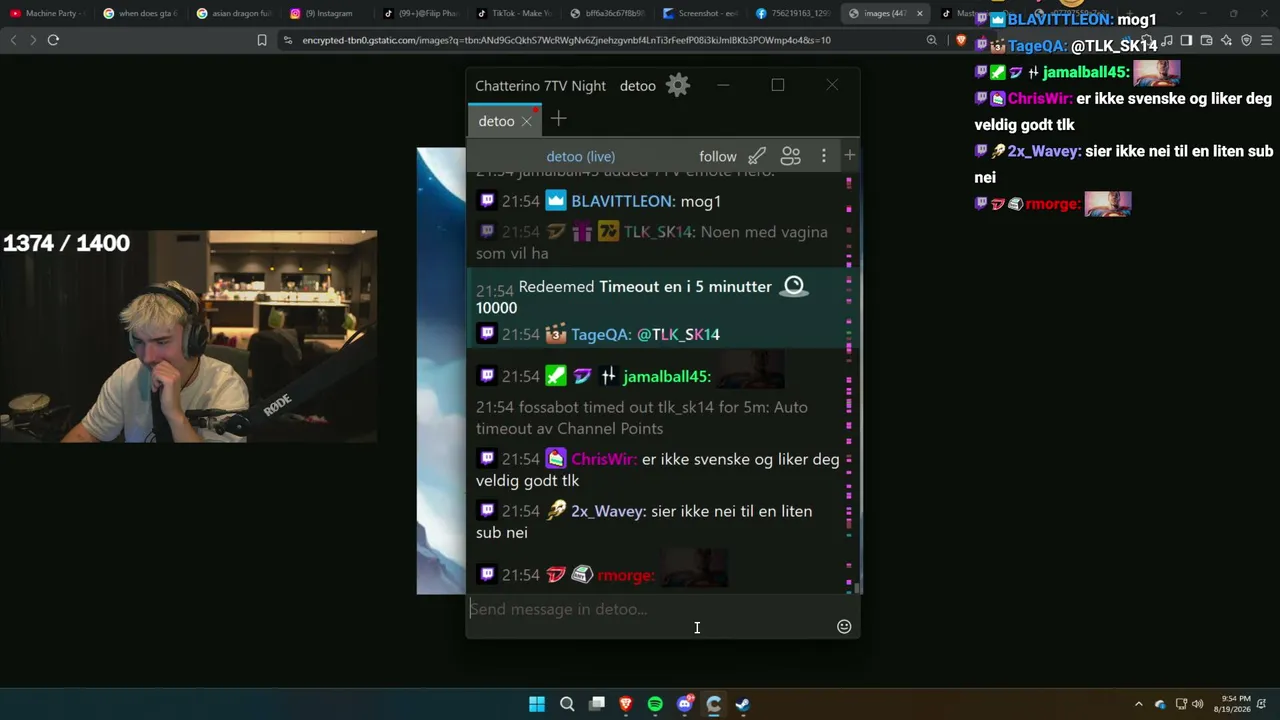Image resolution: width=1280 pixels, height=720 pixels.
Task: Open Steam from the taskbar
Action: (x=742, y=704)
